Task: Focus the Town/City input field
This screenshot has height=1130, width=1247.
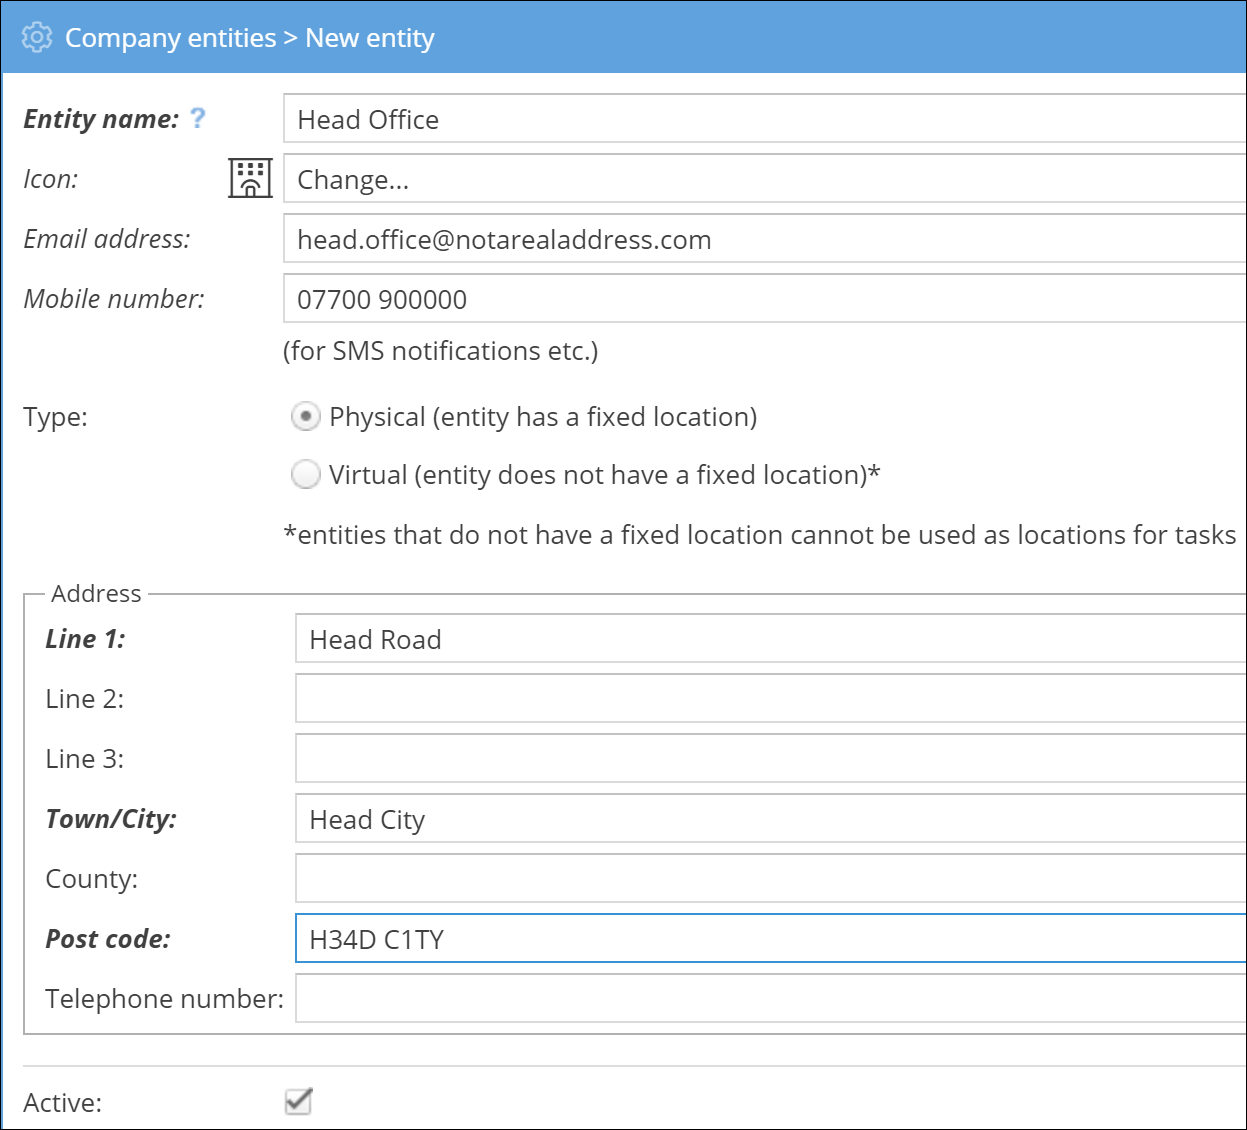Action: (770, 819)
